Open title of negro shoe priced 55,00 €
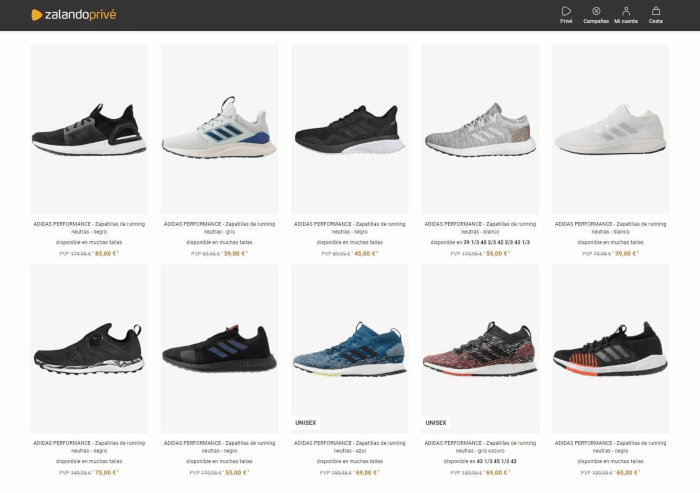 click(219, 447)
